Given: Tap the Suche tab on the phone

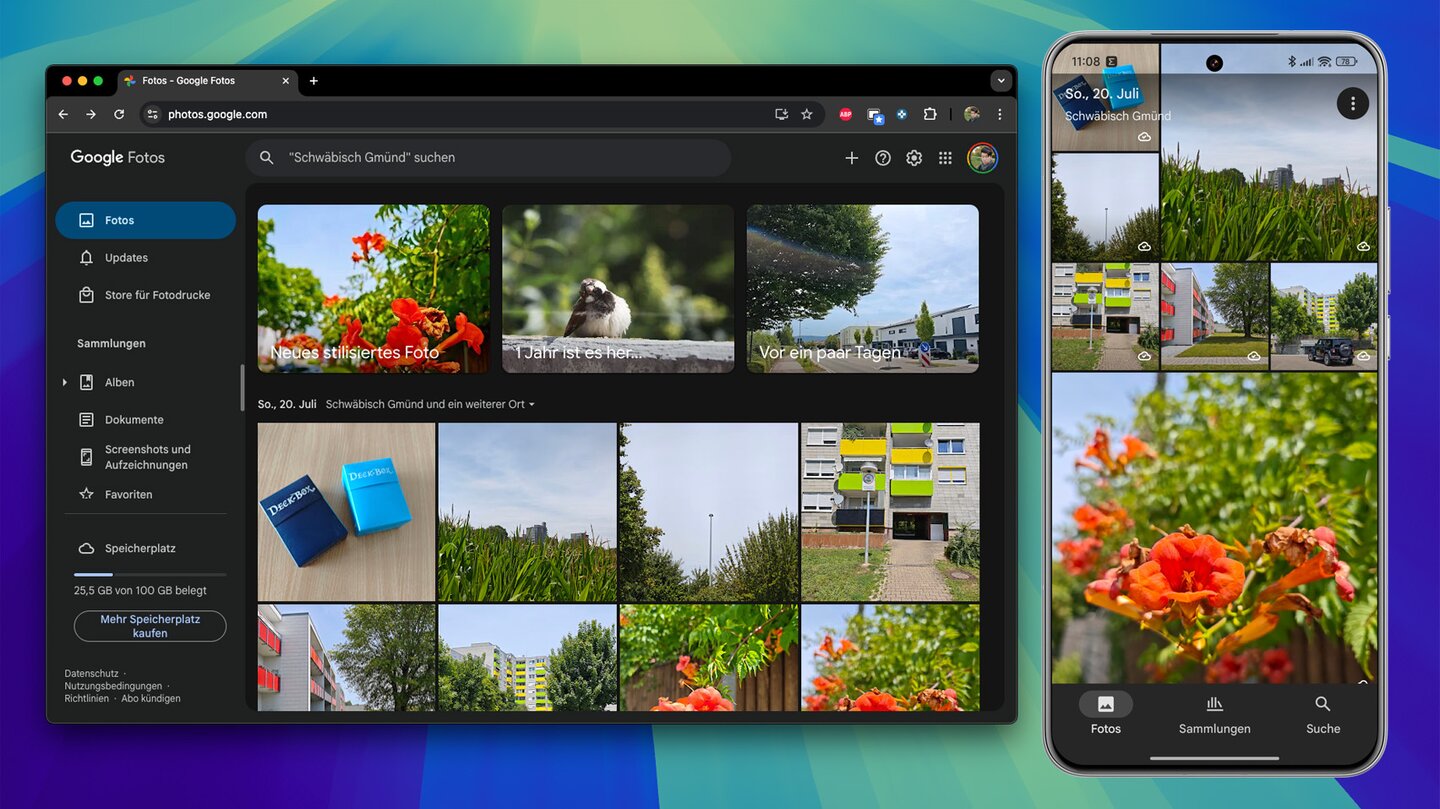Looking at the screenshot, I should pos(1323,714).
